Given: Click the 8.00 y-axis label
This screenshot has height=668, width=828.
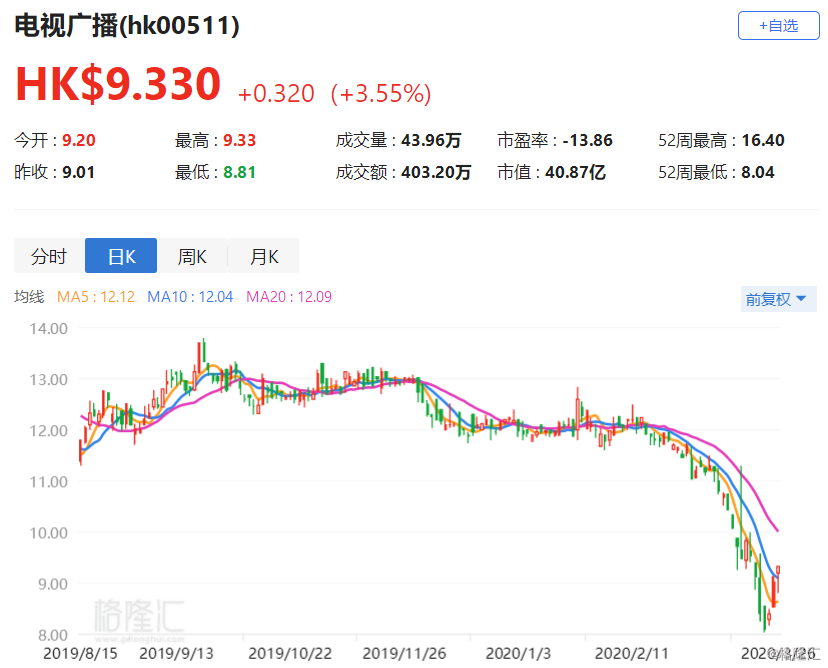Looking at the screenshot, I should click(53, 635).
